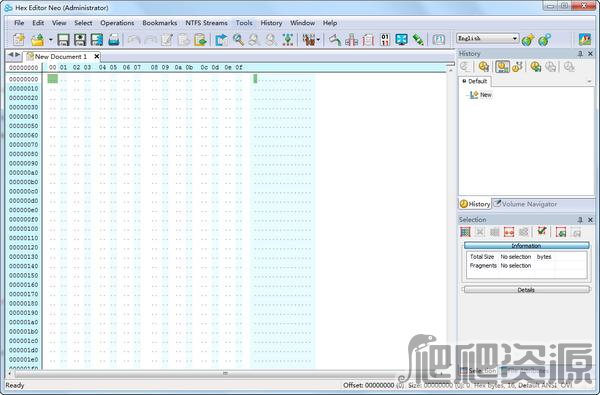Viewport: 600px width, 395px height.
Task: Open the History panel options dropdown arrow
Action: coord(589,82)
